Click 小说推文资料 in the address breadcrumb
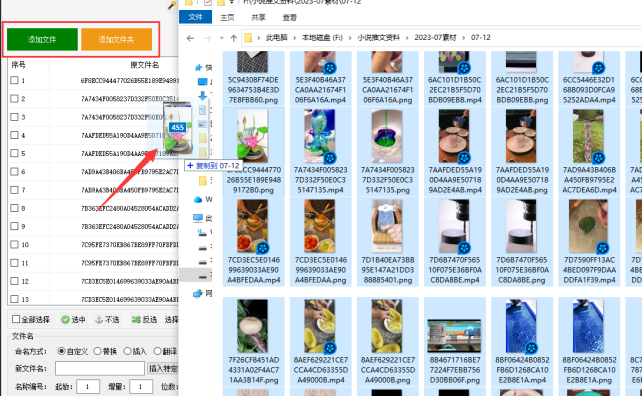642x397 pixels. tap(378, 38)
